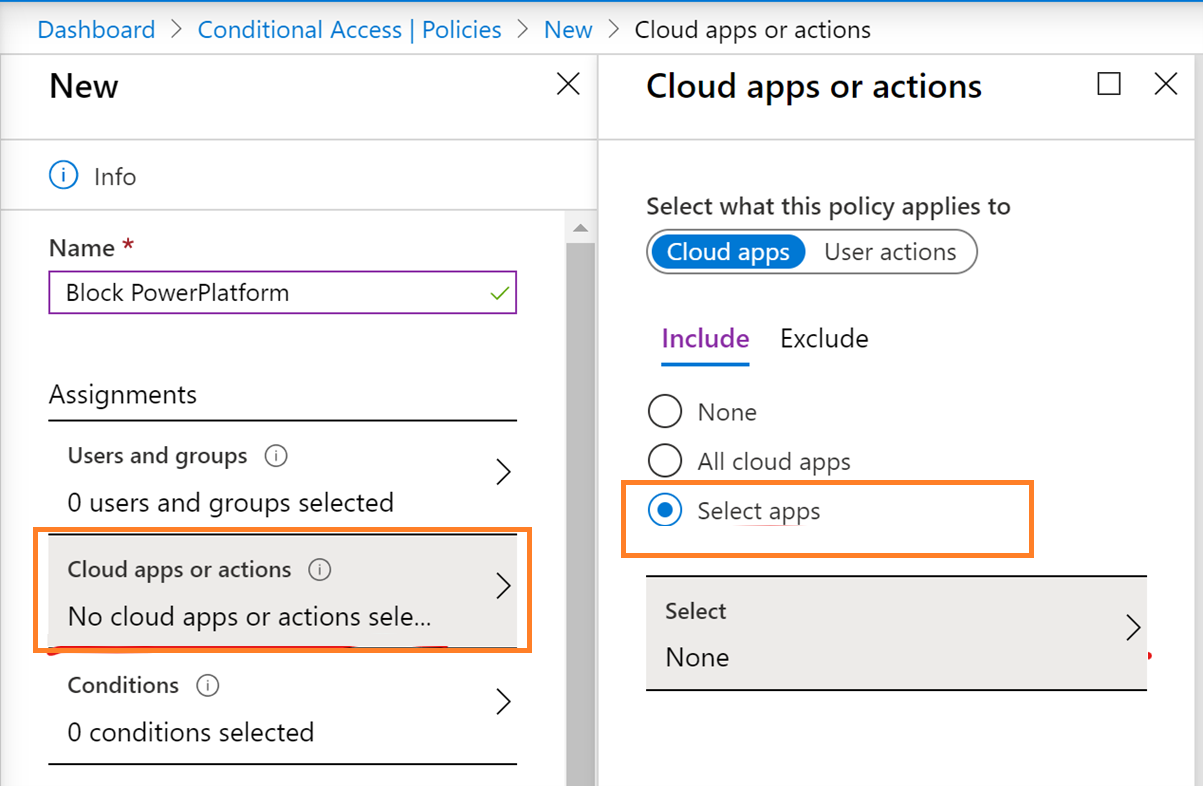Open Conditional Access | Policies breadcrumb
This screenshot has height=786, width=1203.
click(349, 30)
